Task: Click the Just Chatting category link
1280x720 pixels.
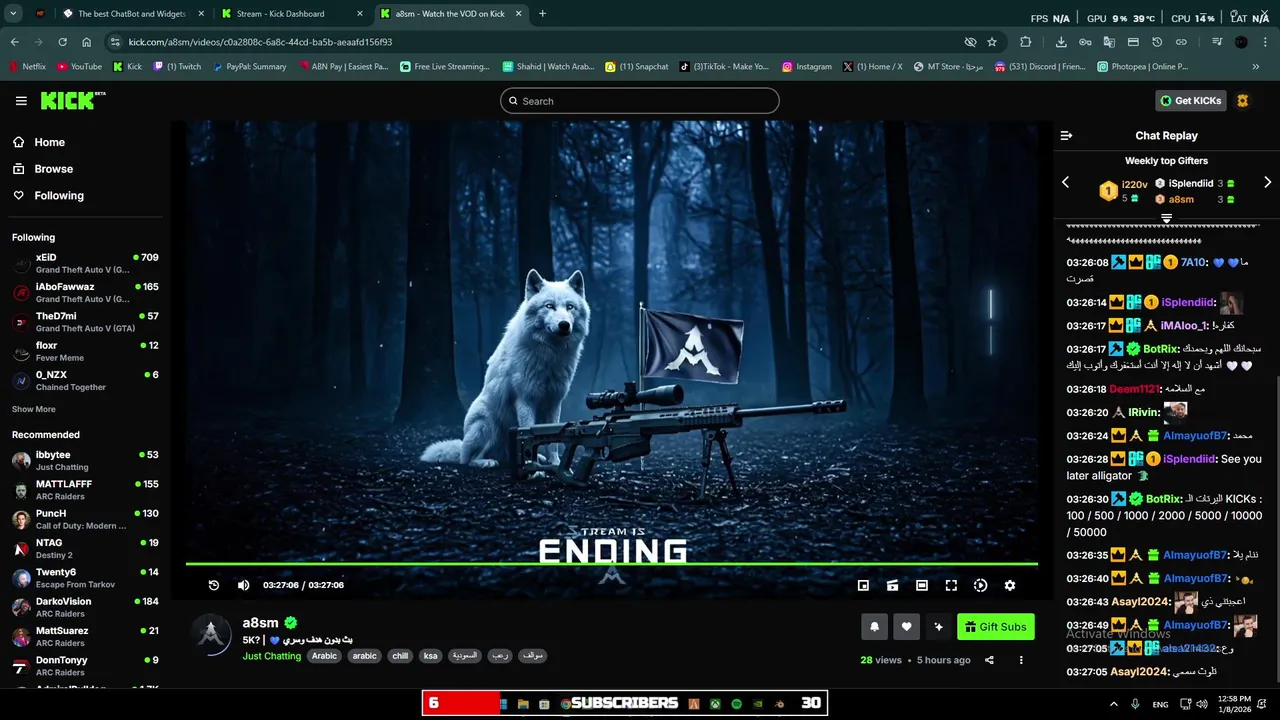Action: (x=271, y=656)
